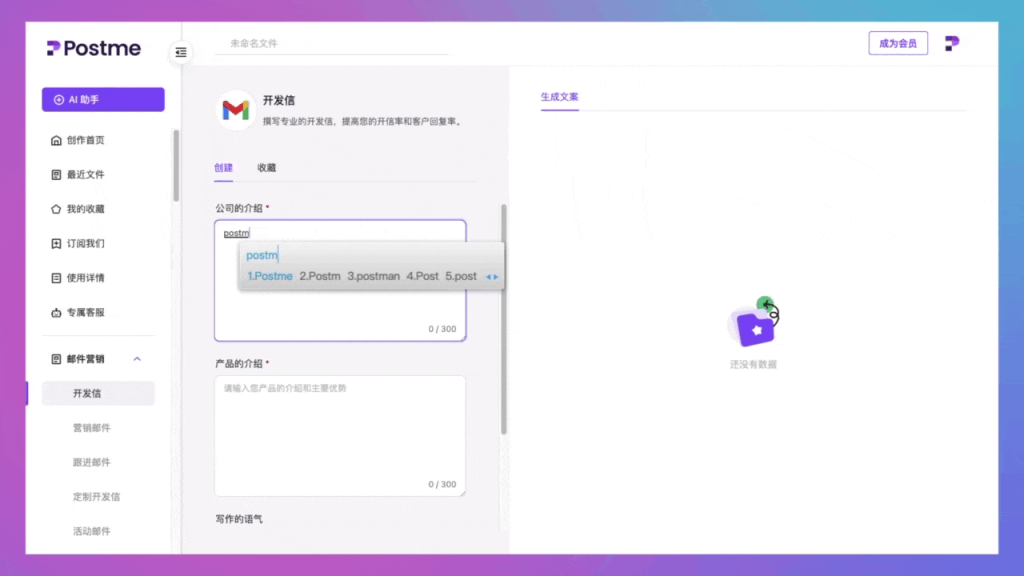
Task: Collapse the sidebar with the menu toggle icon
Action: coord(181,52)
